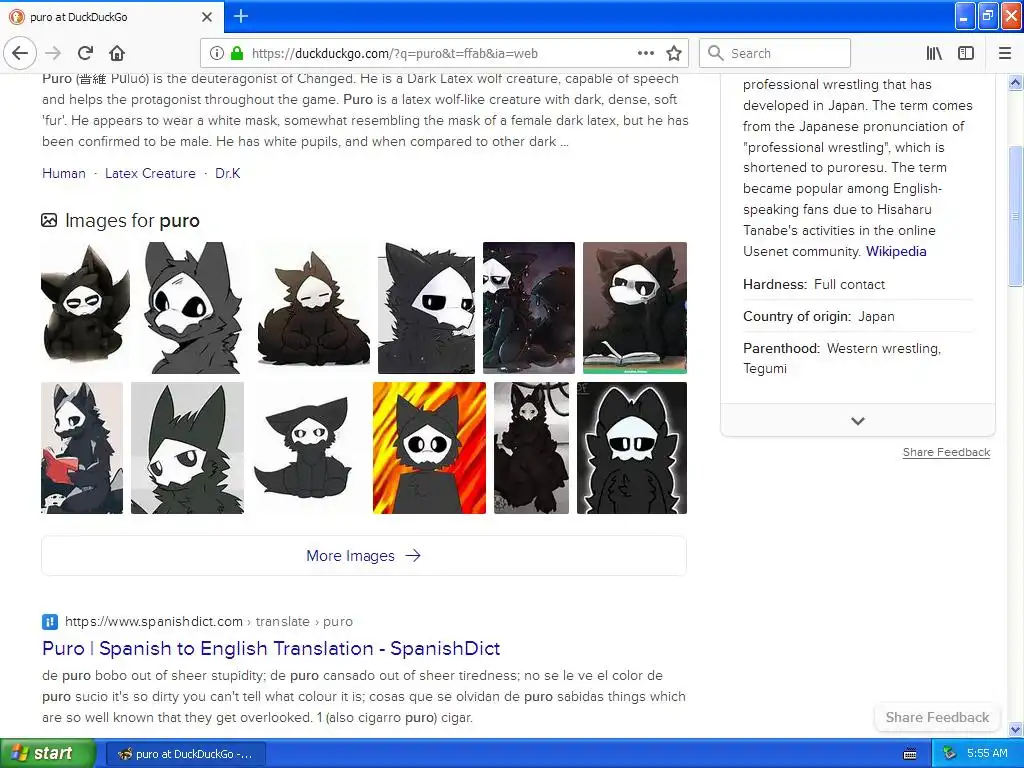
Task: Click 'More Images' button
Action: coord(364,556)
